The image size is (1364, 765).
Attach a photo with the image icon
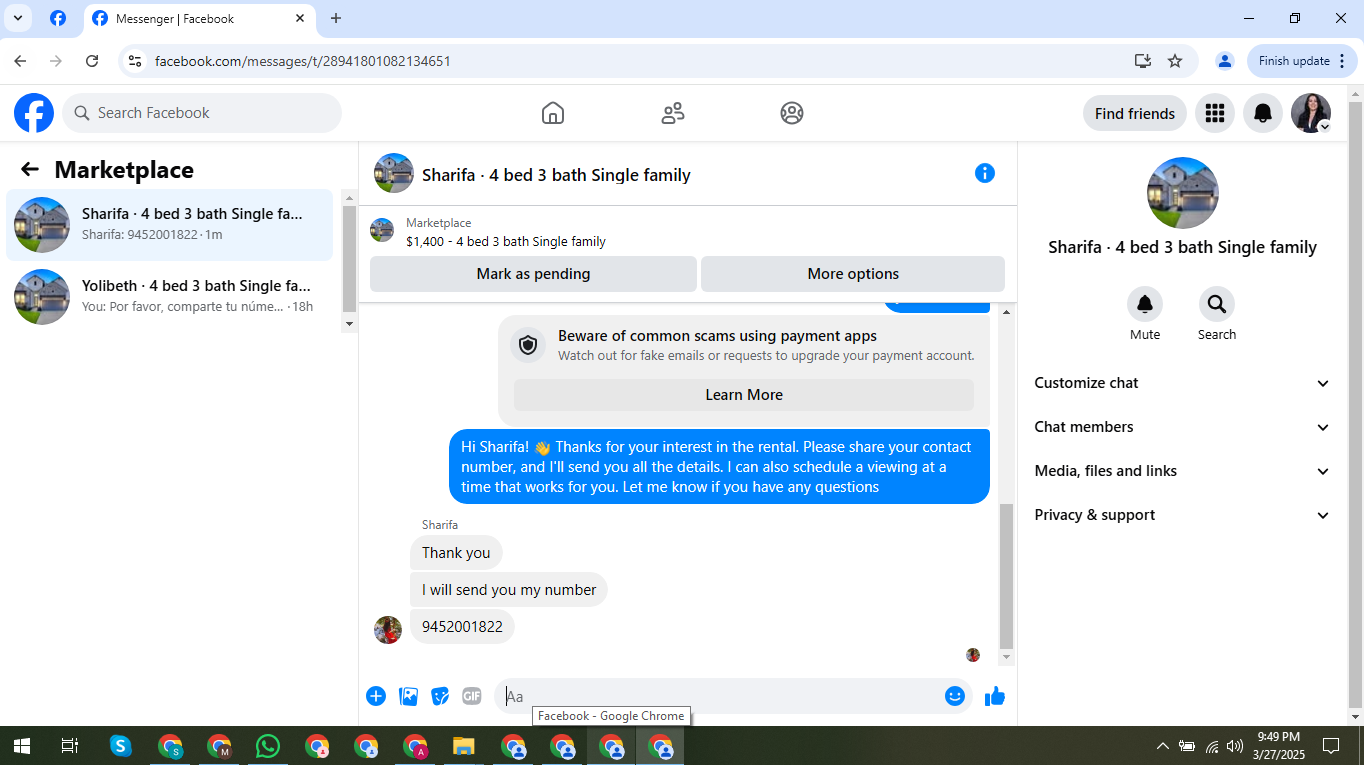click(x=408, y=696)
